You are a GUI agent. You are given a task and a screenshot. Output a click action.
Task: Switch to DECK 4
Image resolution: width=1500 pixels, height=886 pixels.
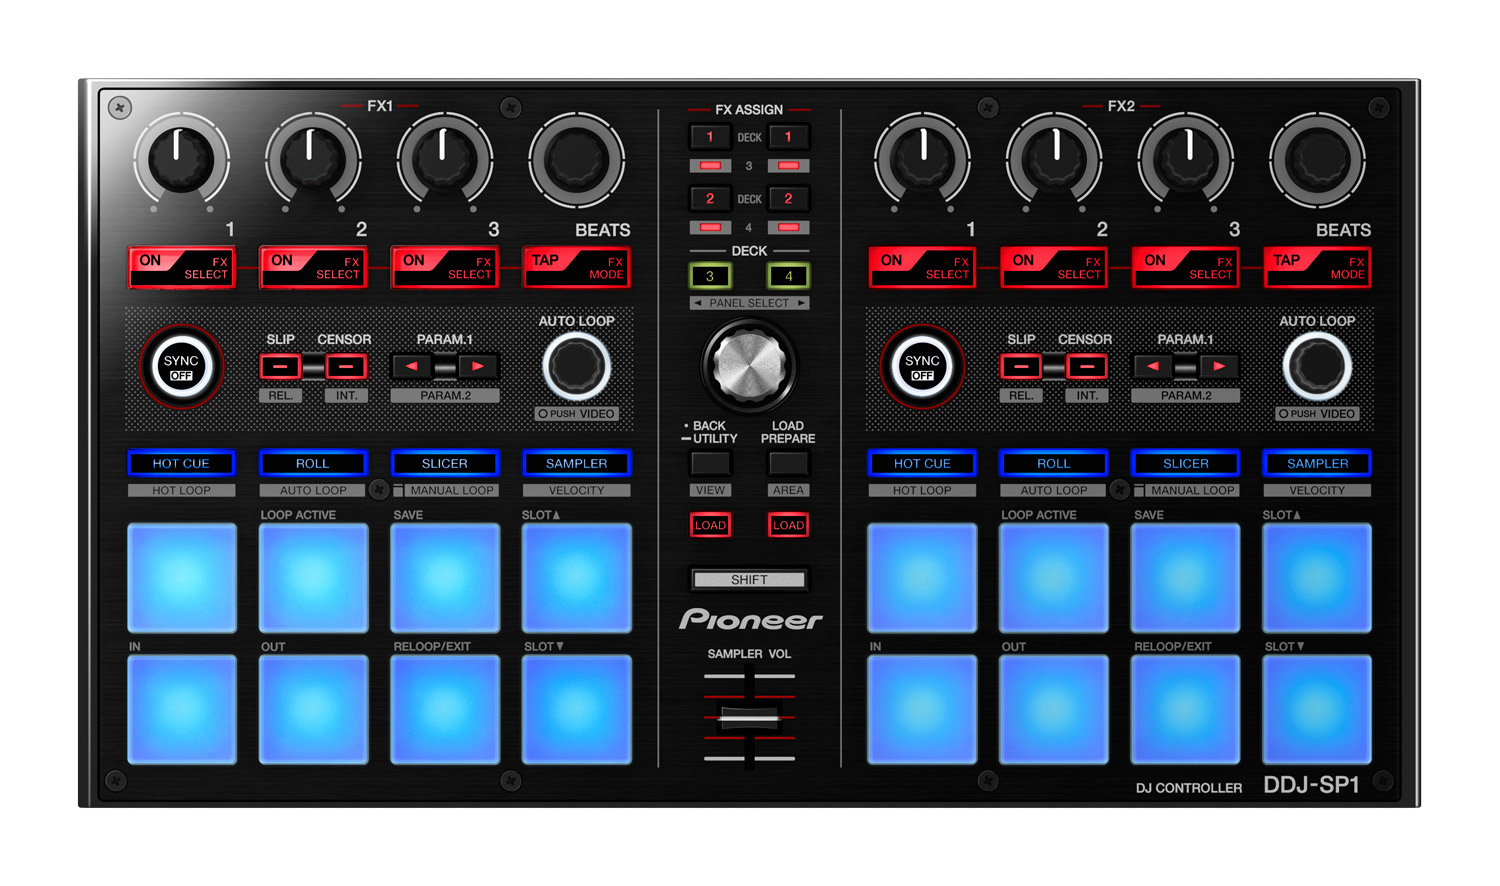[788, 275]
